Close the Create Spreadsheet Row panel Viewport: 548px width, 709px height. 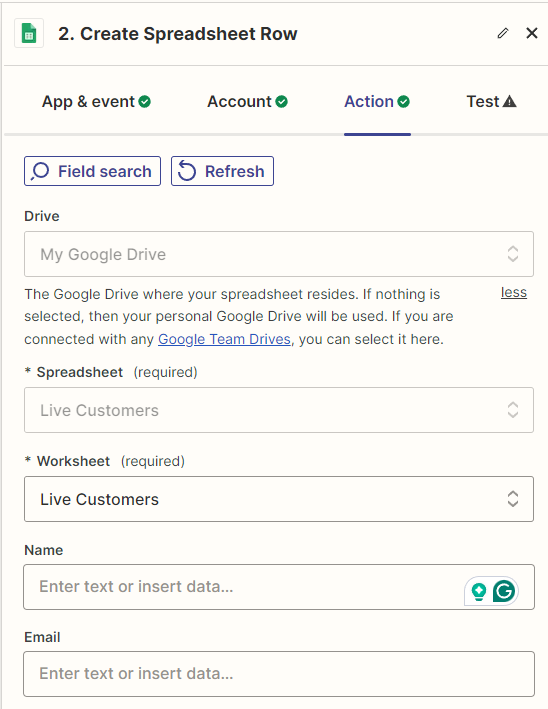tap(532, 33)
